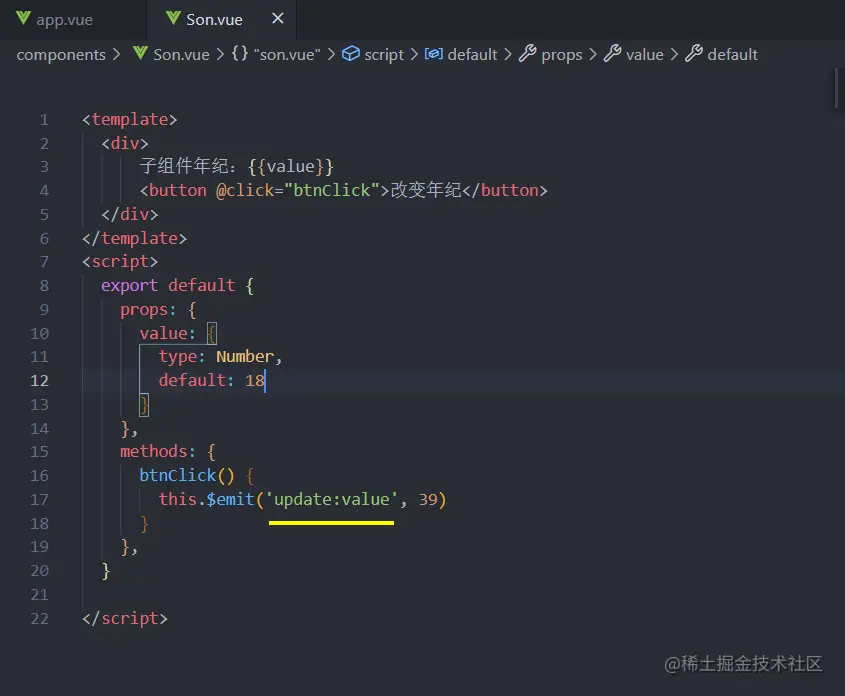Viewport: 845px width, 696px height.
Task: Open the props breadcrumb segment
Action: click(x=562, y=54)
